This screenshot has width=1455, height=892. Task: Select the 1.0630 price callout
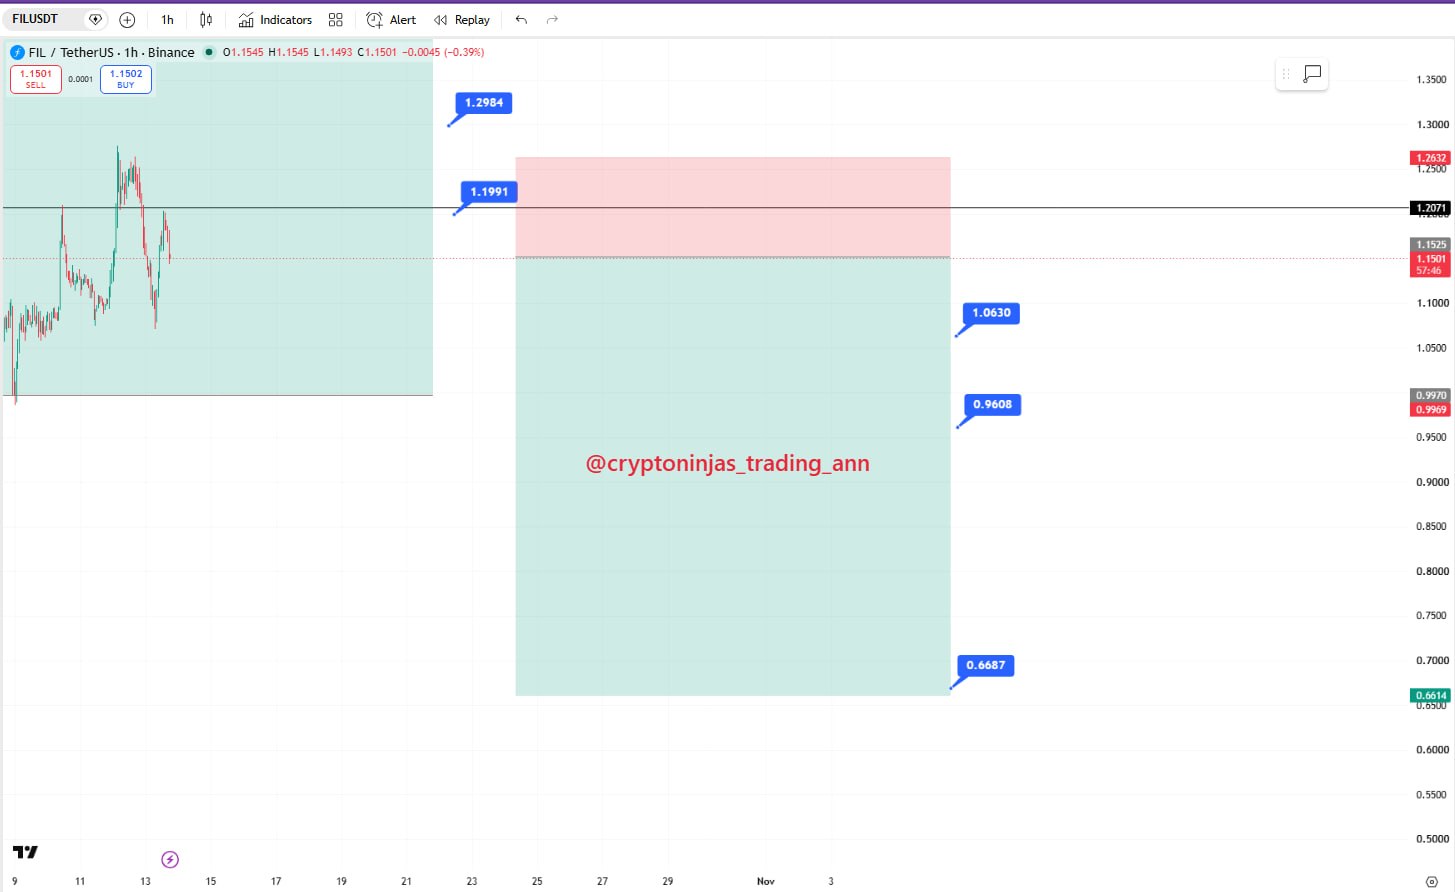(x=991, y=313)
